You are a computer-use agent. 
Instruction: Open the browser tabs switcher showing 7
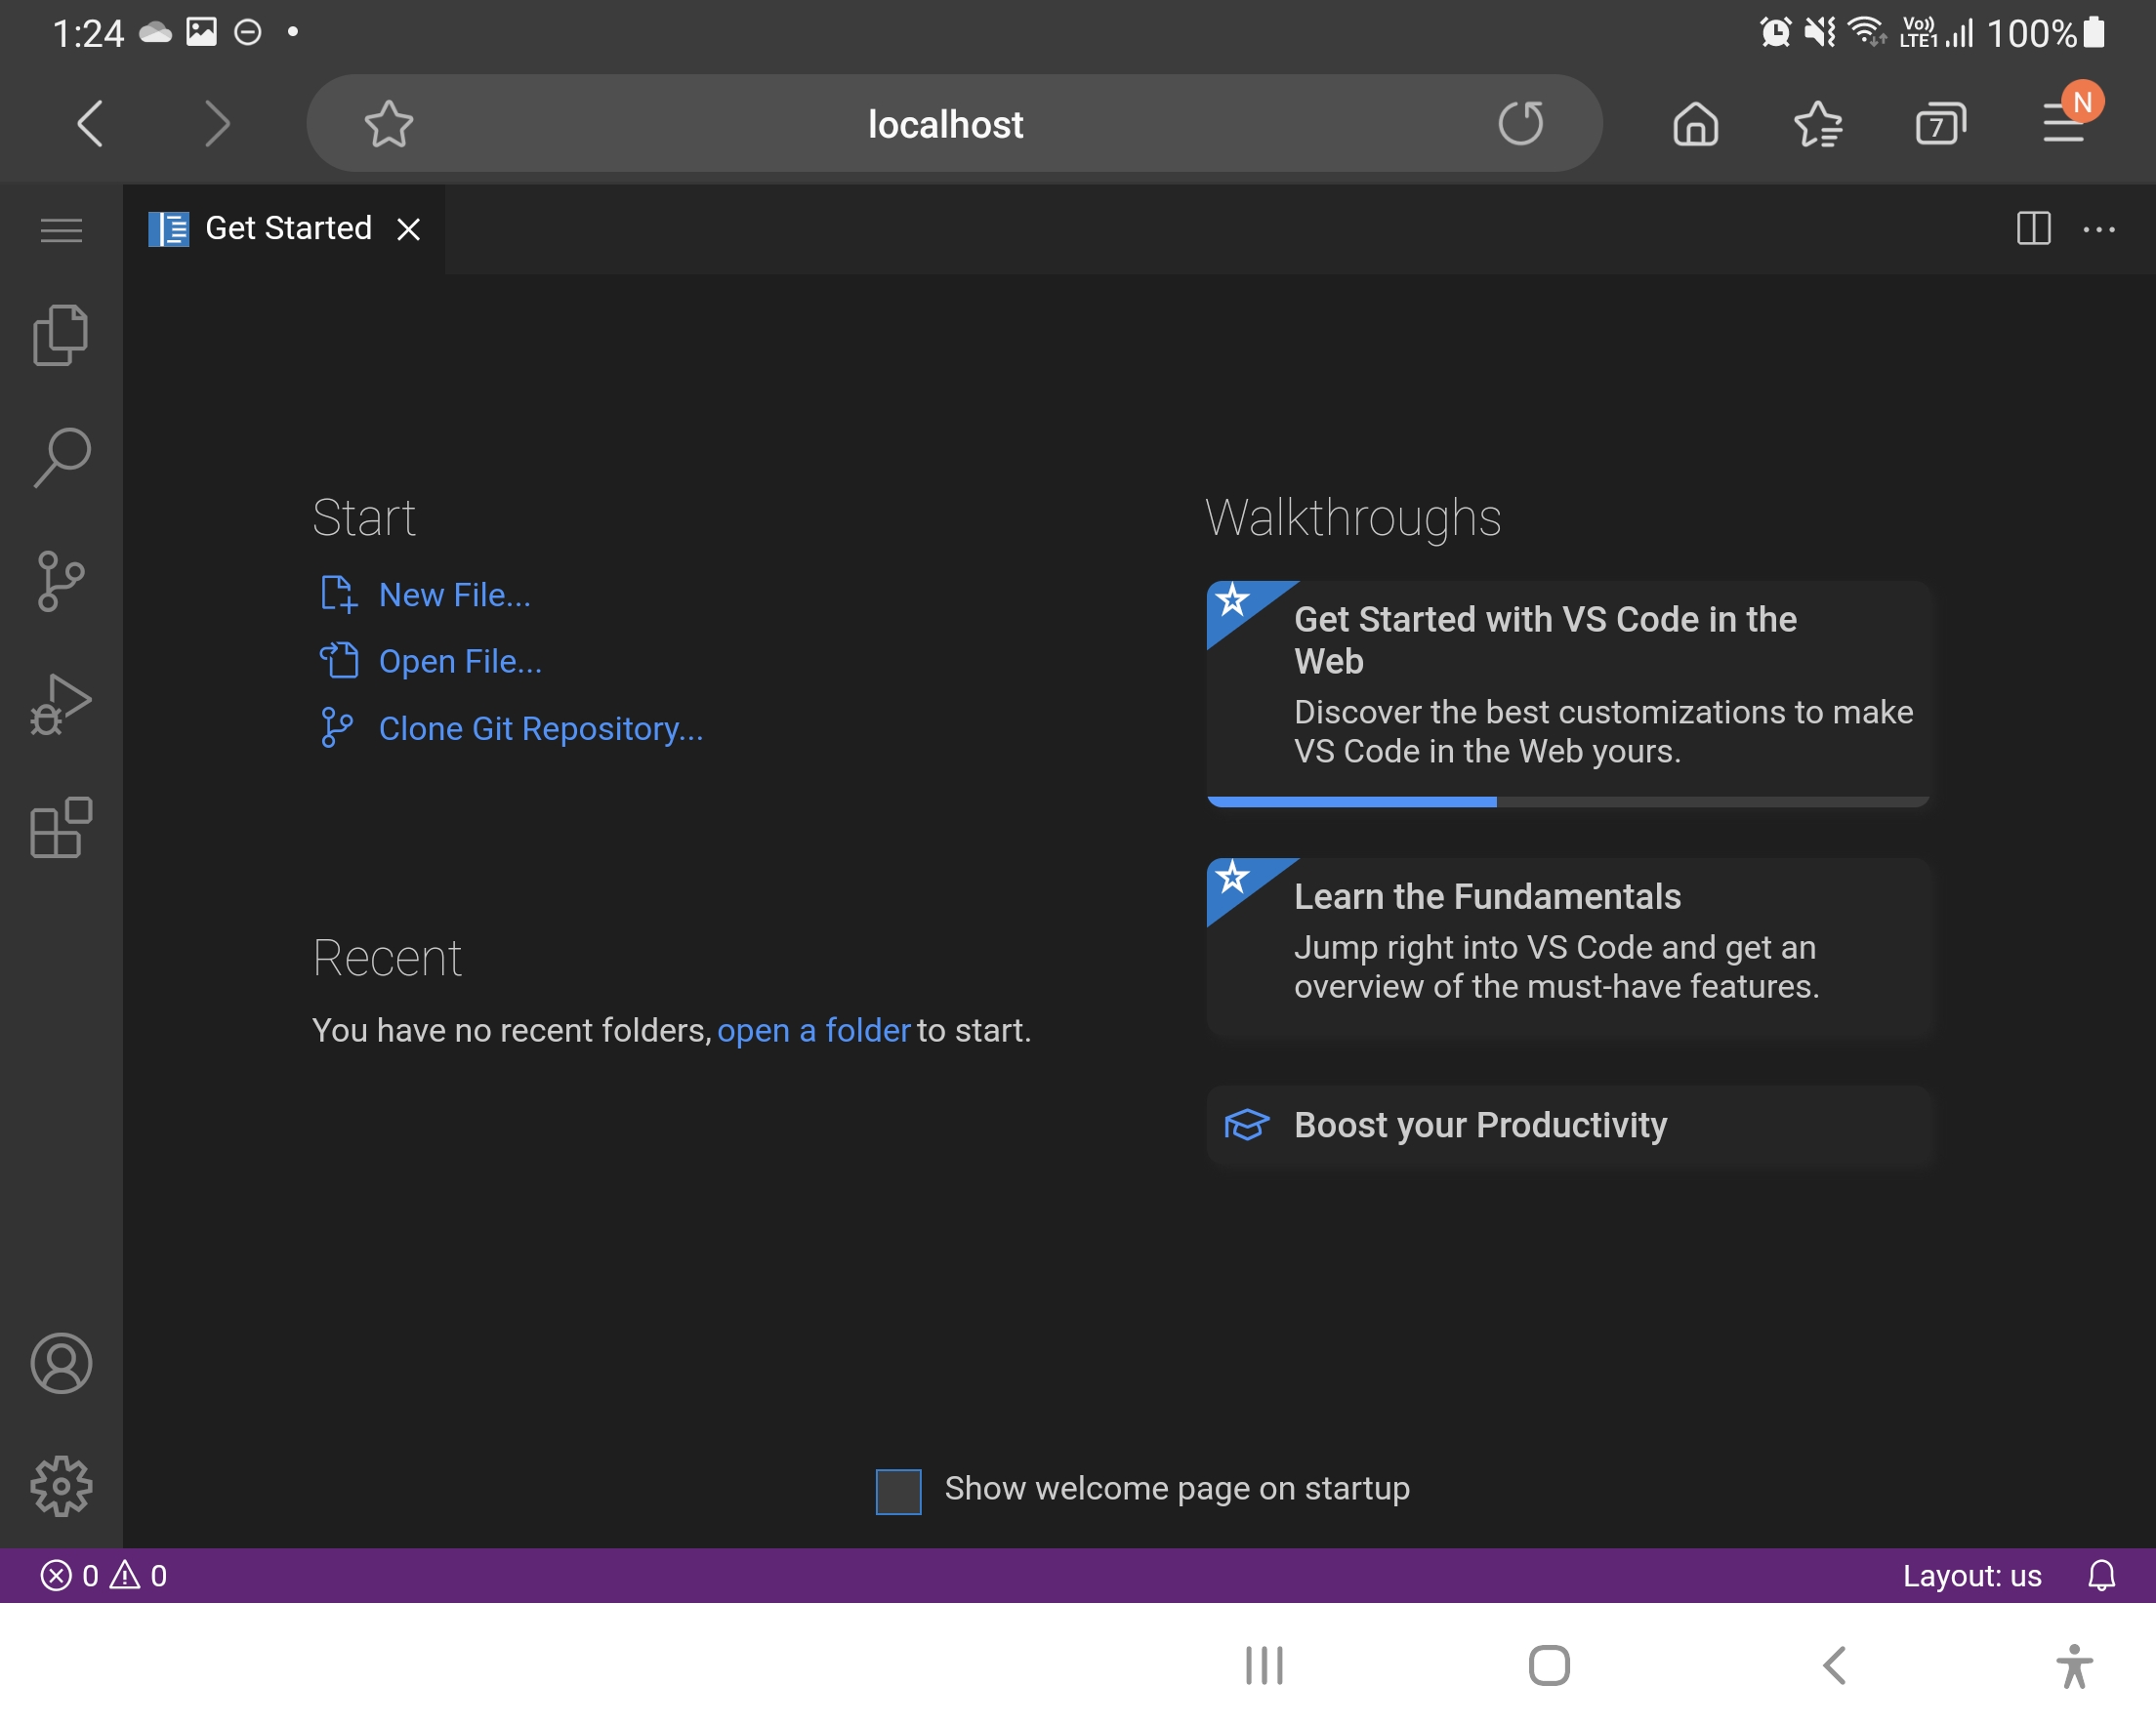1940,124
